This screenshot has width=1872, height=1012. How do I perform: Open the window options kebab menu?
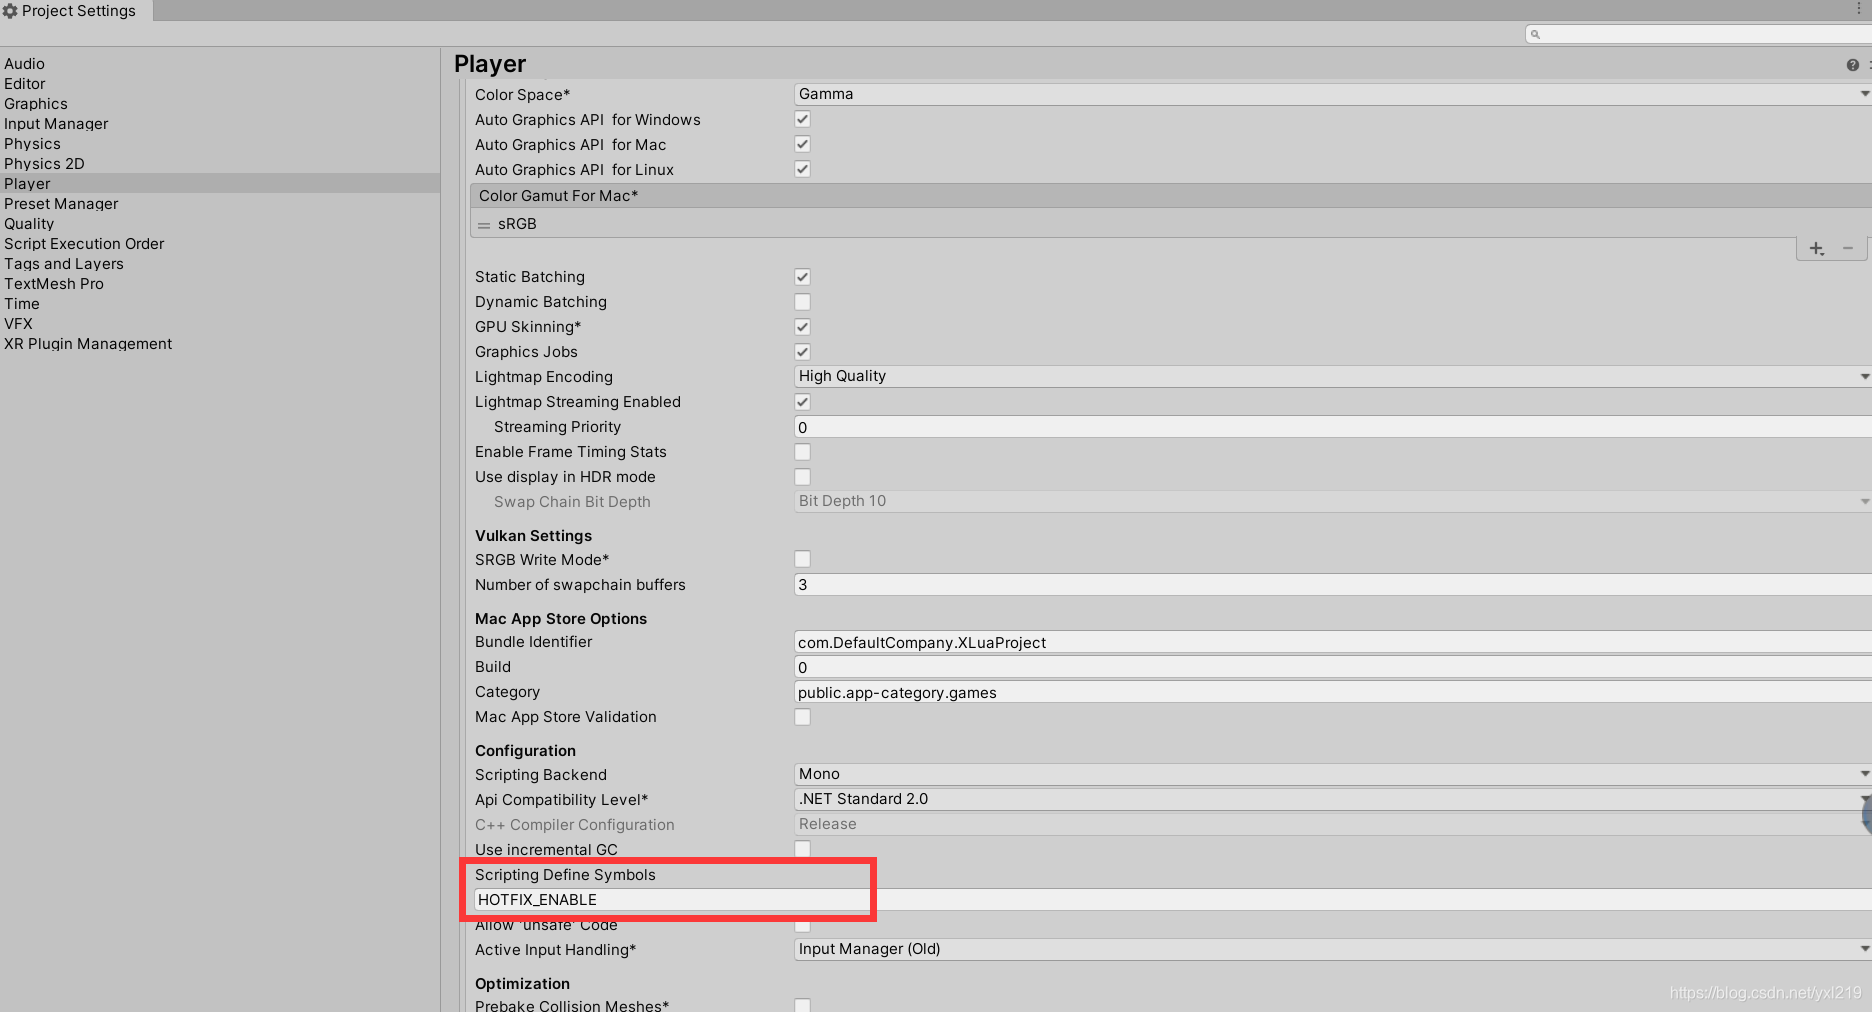click(1859, 9)
